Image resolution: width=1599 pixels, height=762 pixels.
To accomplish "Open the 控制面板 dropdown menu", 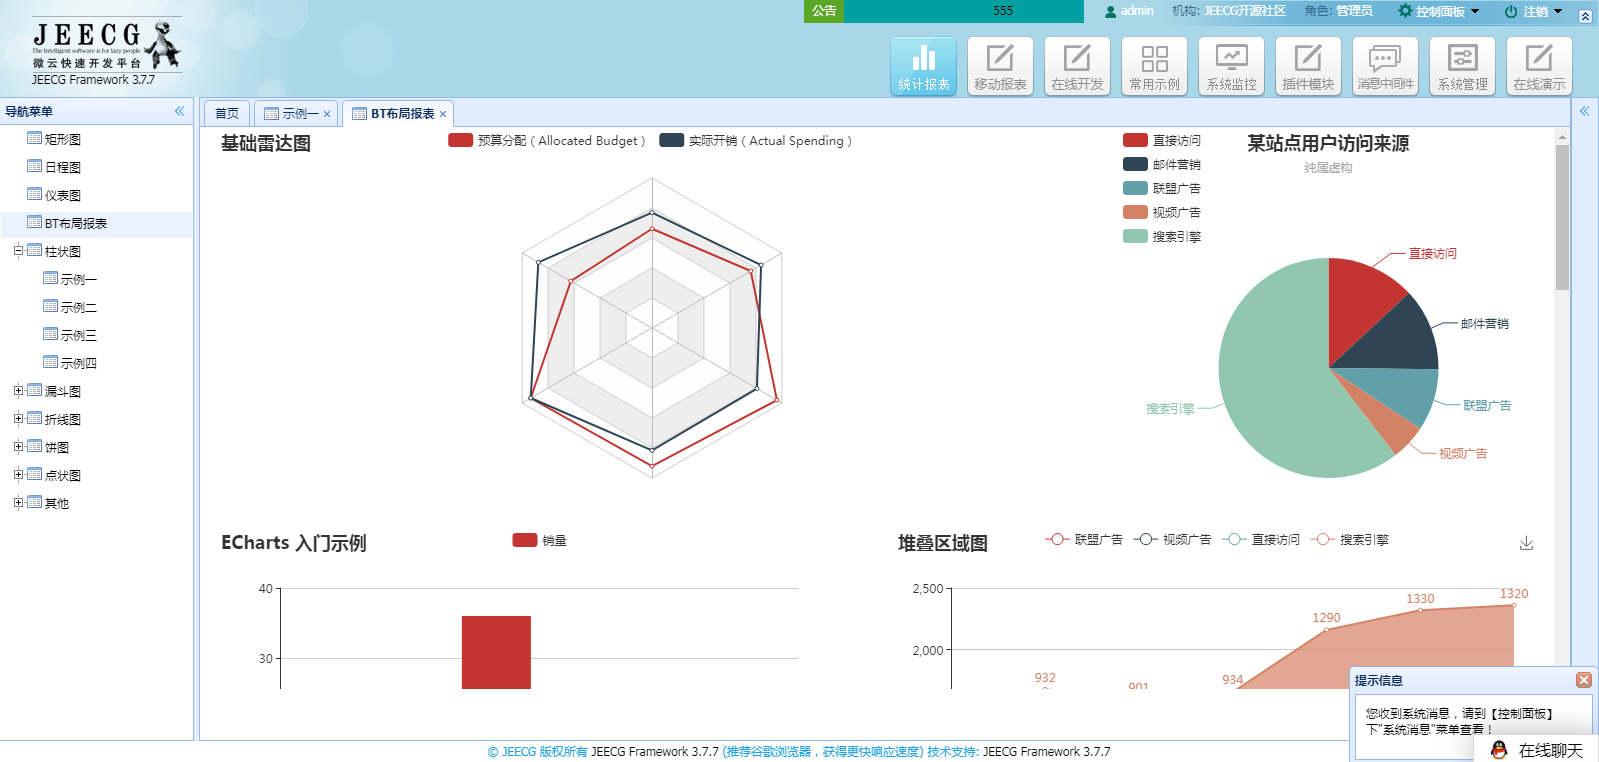I will 1438,12.
